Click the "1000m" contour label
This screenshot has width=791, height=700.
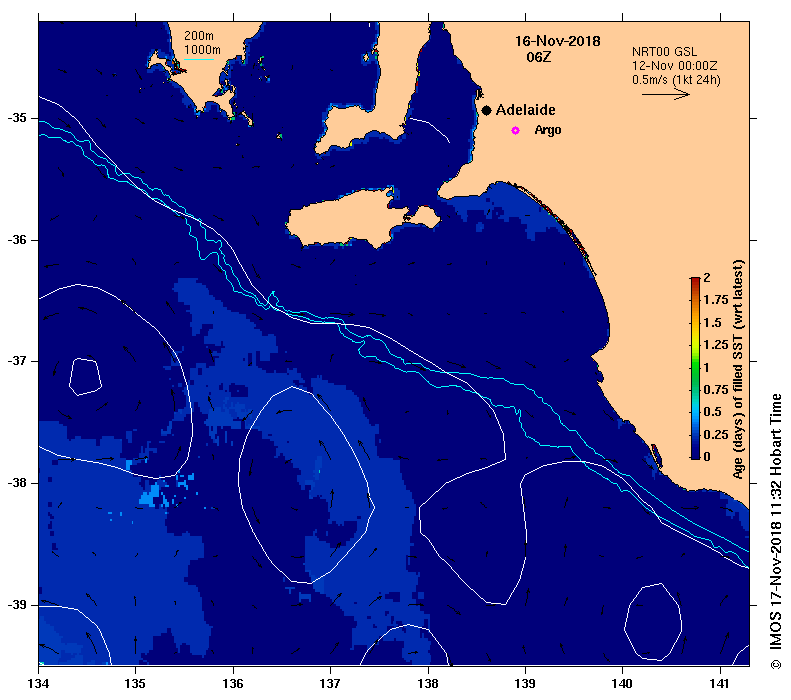[202, 50]
